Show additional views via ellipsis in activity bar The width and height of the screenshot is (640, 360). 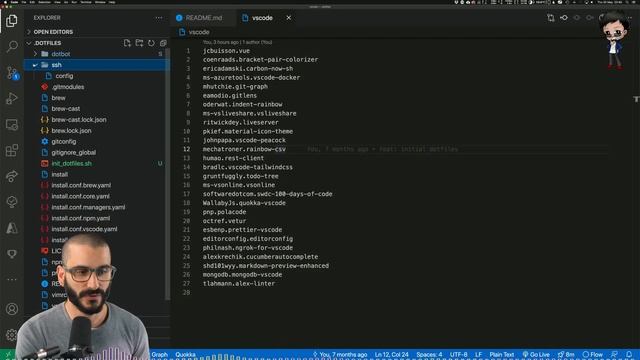coord(12,280)
